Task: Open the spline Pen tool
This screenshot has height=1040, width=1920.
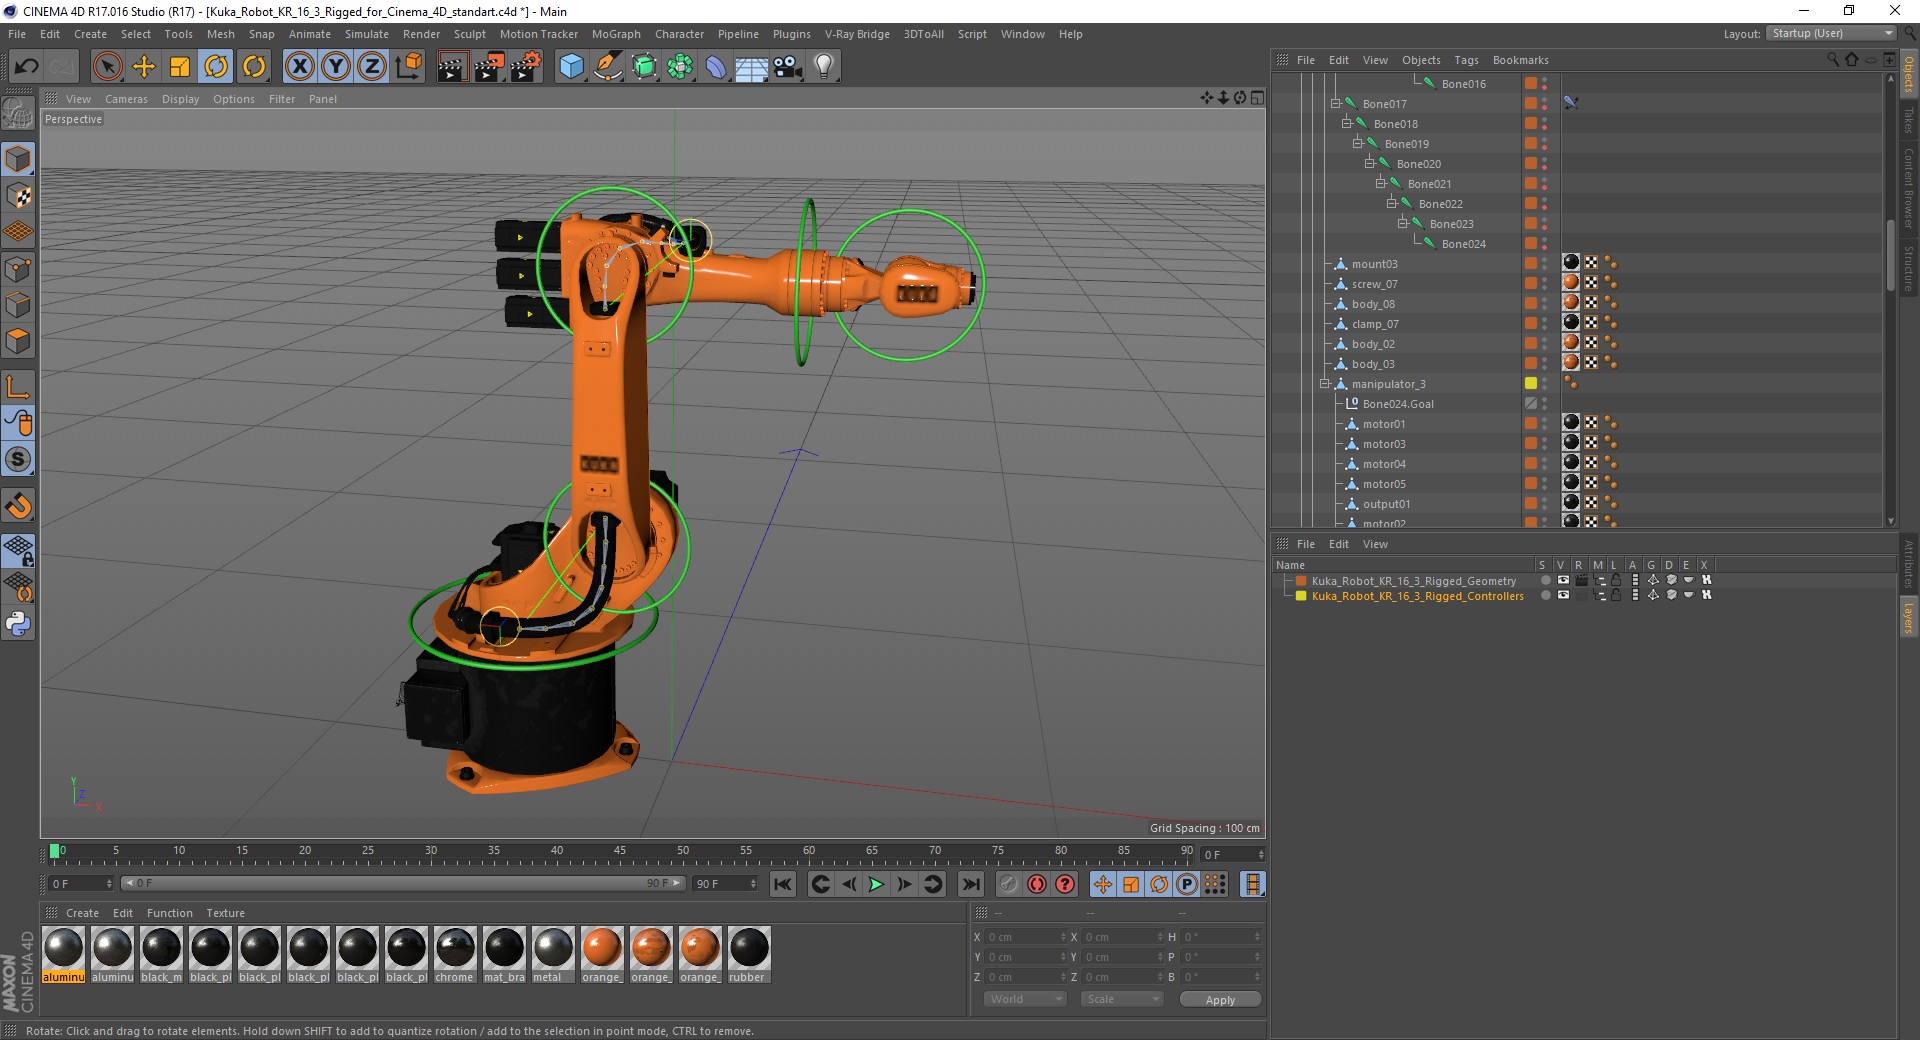Action: point(607,67)
